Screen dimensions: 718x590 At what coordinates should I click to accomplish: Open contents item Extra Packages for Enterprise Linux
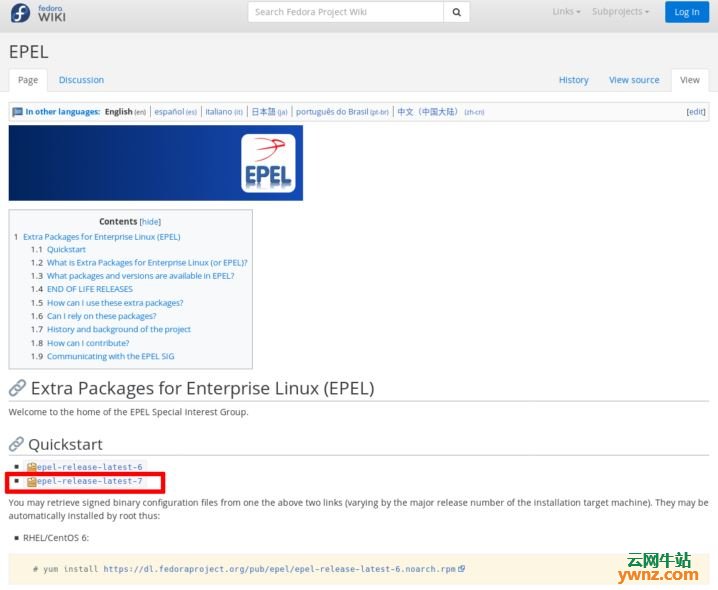click(102, 237)
